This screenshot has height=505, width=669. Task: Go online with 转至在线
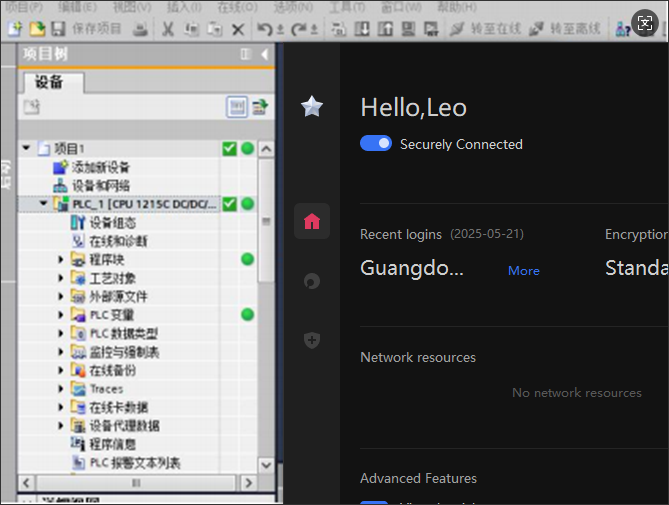[486, 29]
